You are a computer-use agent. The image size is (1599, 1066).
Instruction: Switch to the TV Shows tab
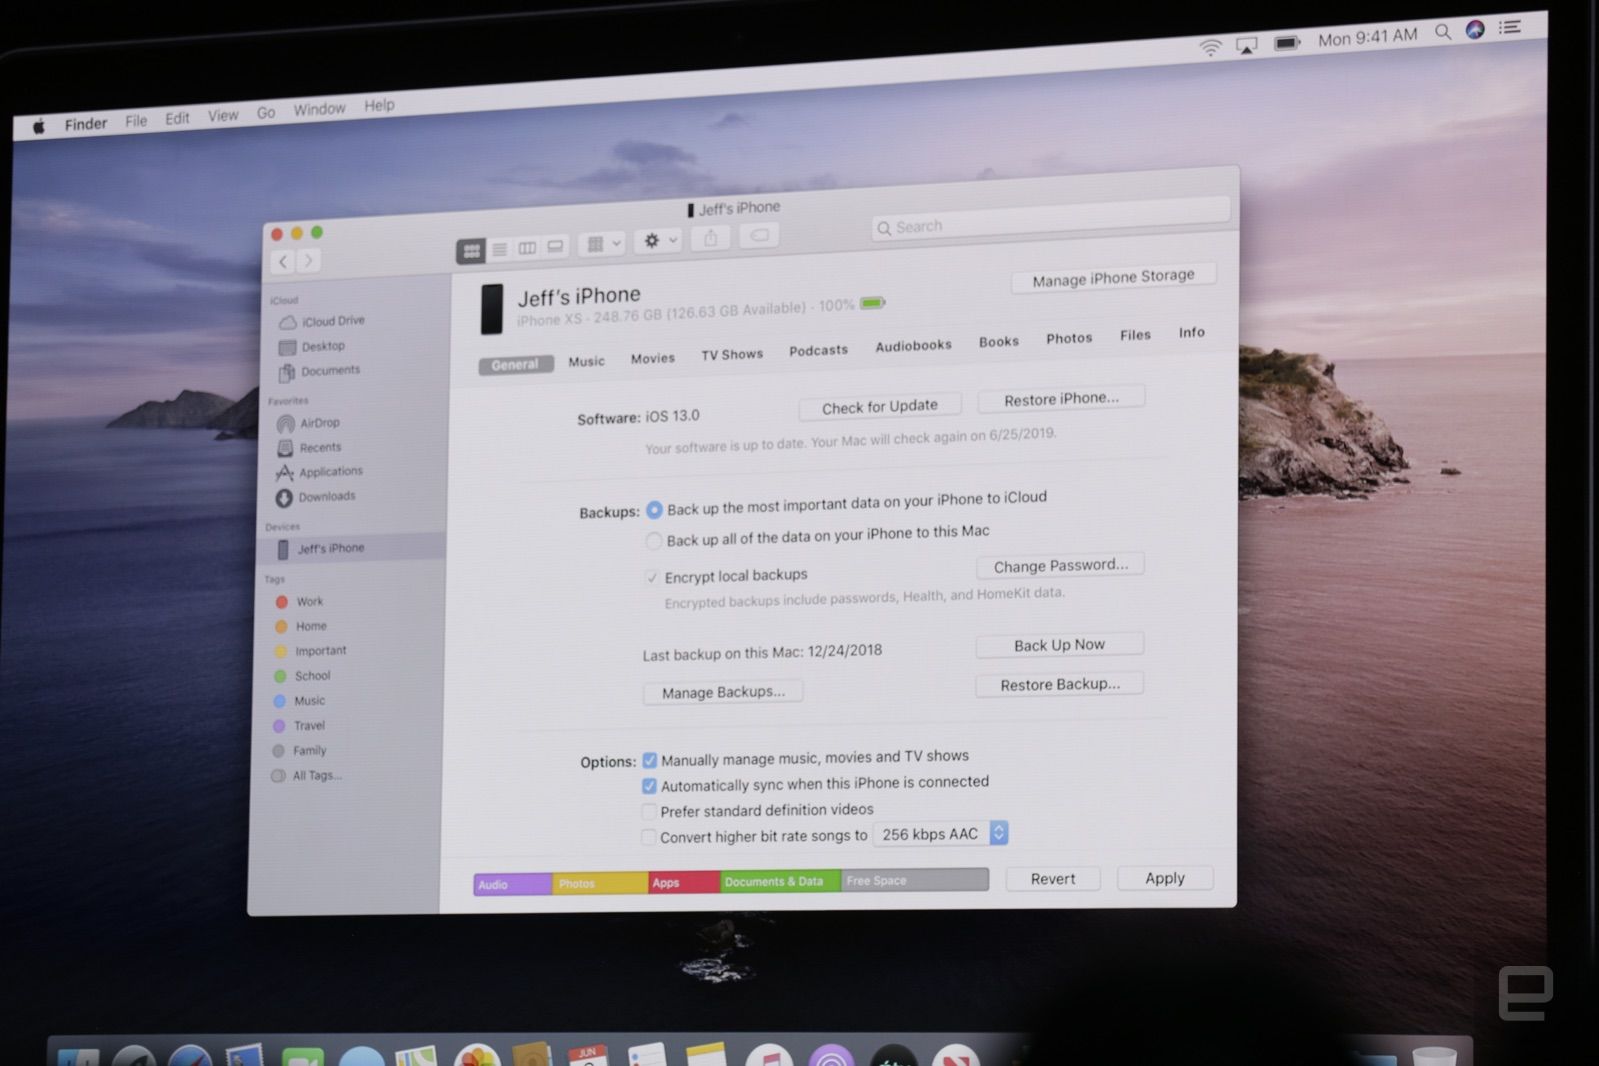click(x=732, y=354)
